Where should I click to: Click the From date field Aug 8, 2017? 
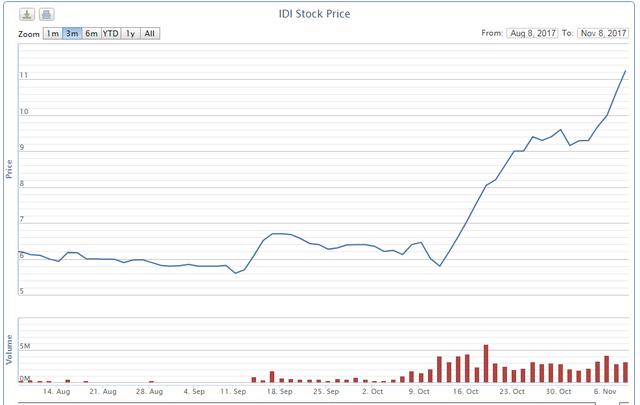click(x=532, y=33)
